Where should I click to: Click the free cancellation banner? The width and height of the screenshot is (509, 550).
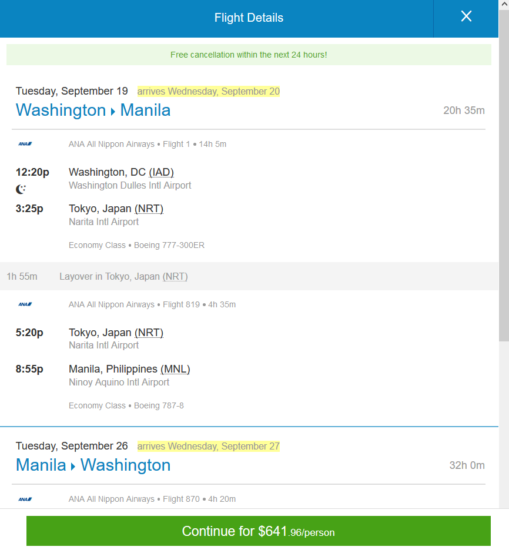(x=249, y=55)
